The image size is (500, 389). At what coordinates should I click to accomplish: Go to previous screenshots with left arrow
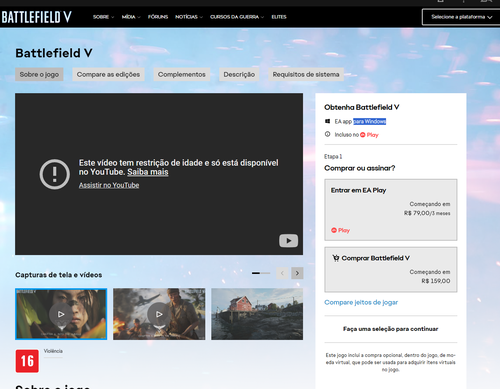pyautogui.click(x=282, y=273)
